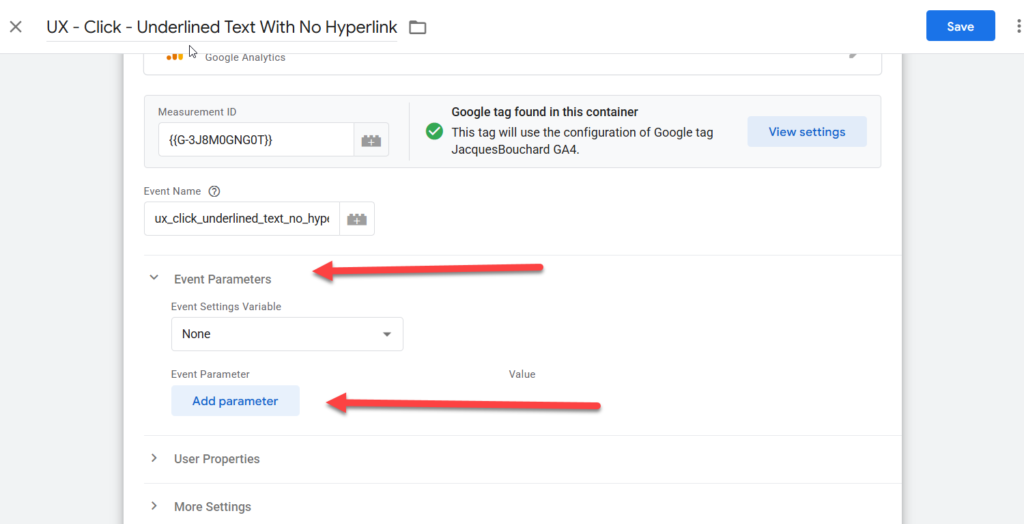Expand the More Settings section

tap(154, 506)
